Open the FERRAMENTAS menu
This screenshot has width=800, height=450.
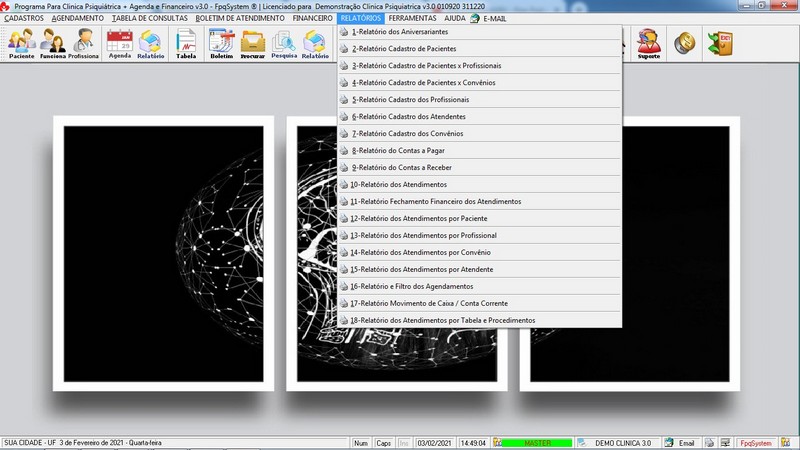click(412, 18)
